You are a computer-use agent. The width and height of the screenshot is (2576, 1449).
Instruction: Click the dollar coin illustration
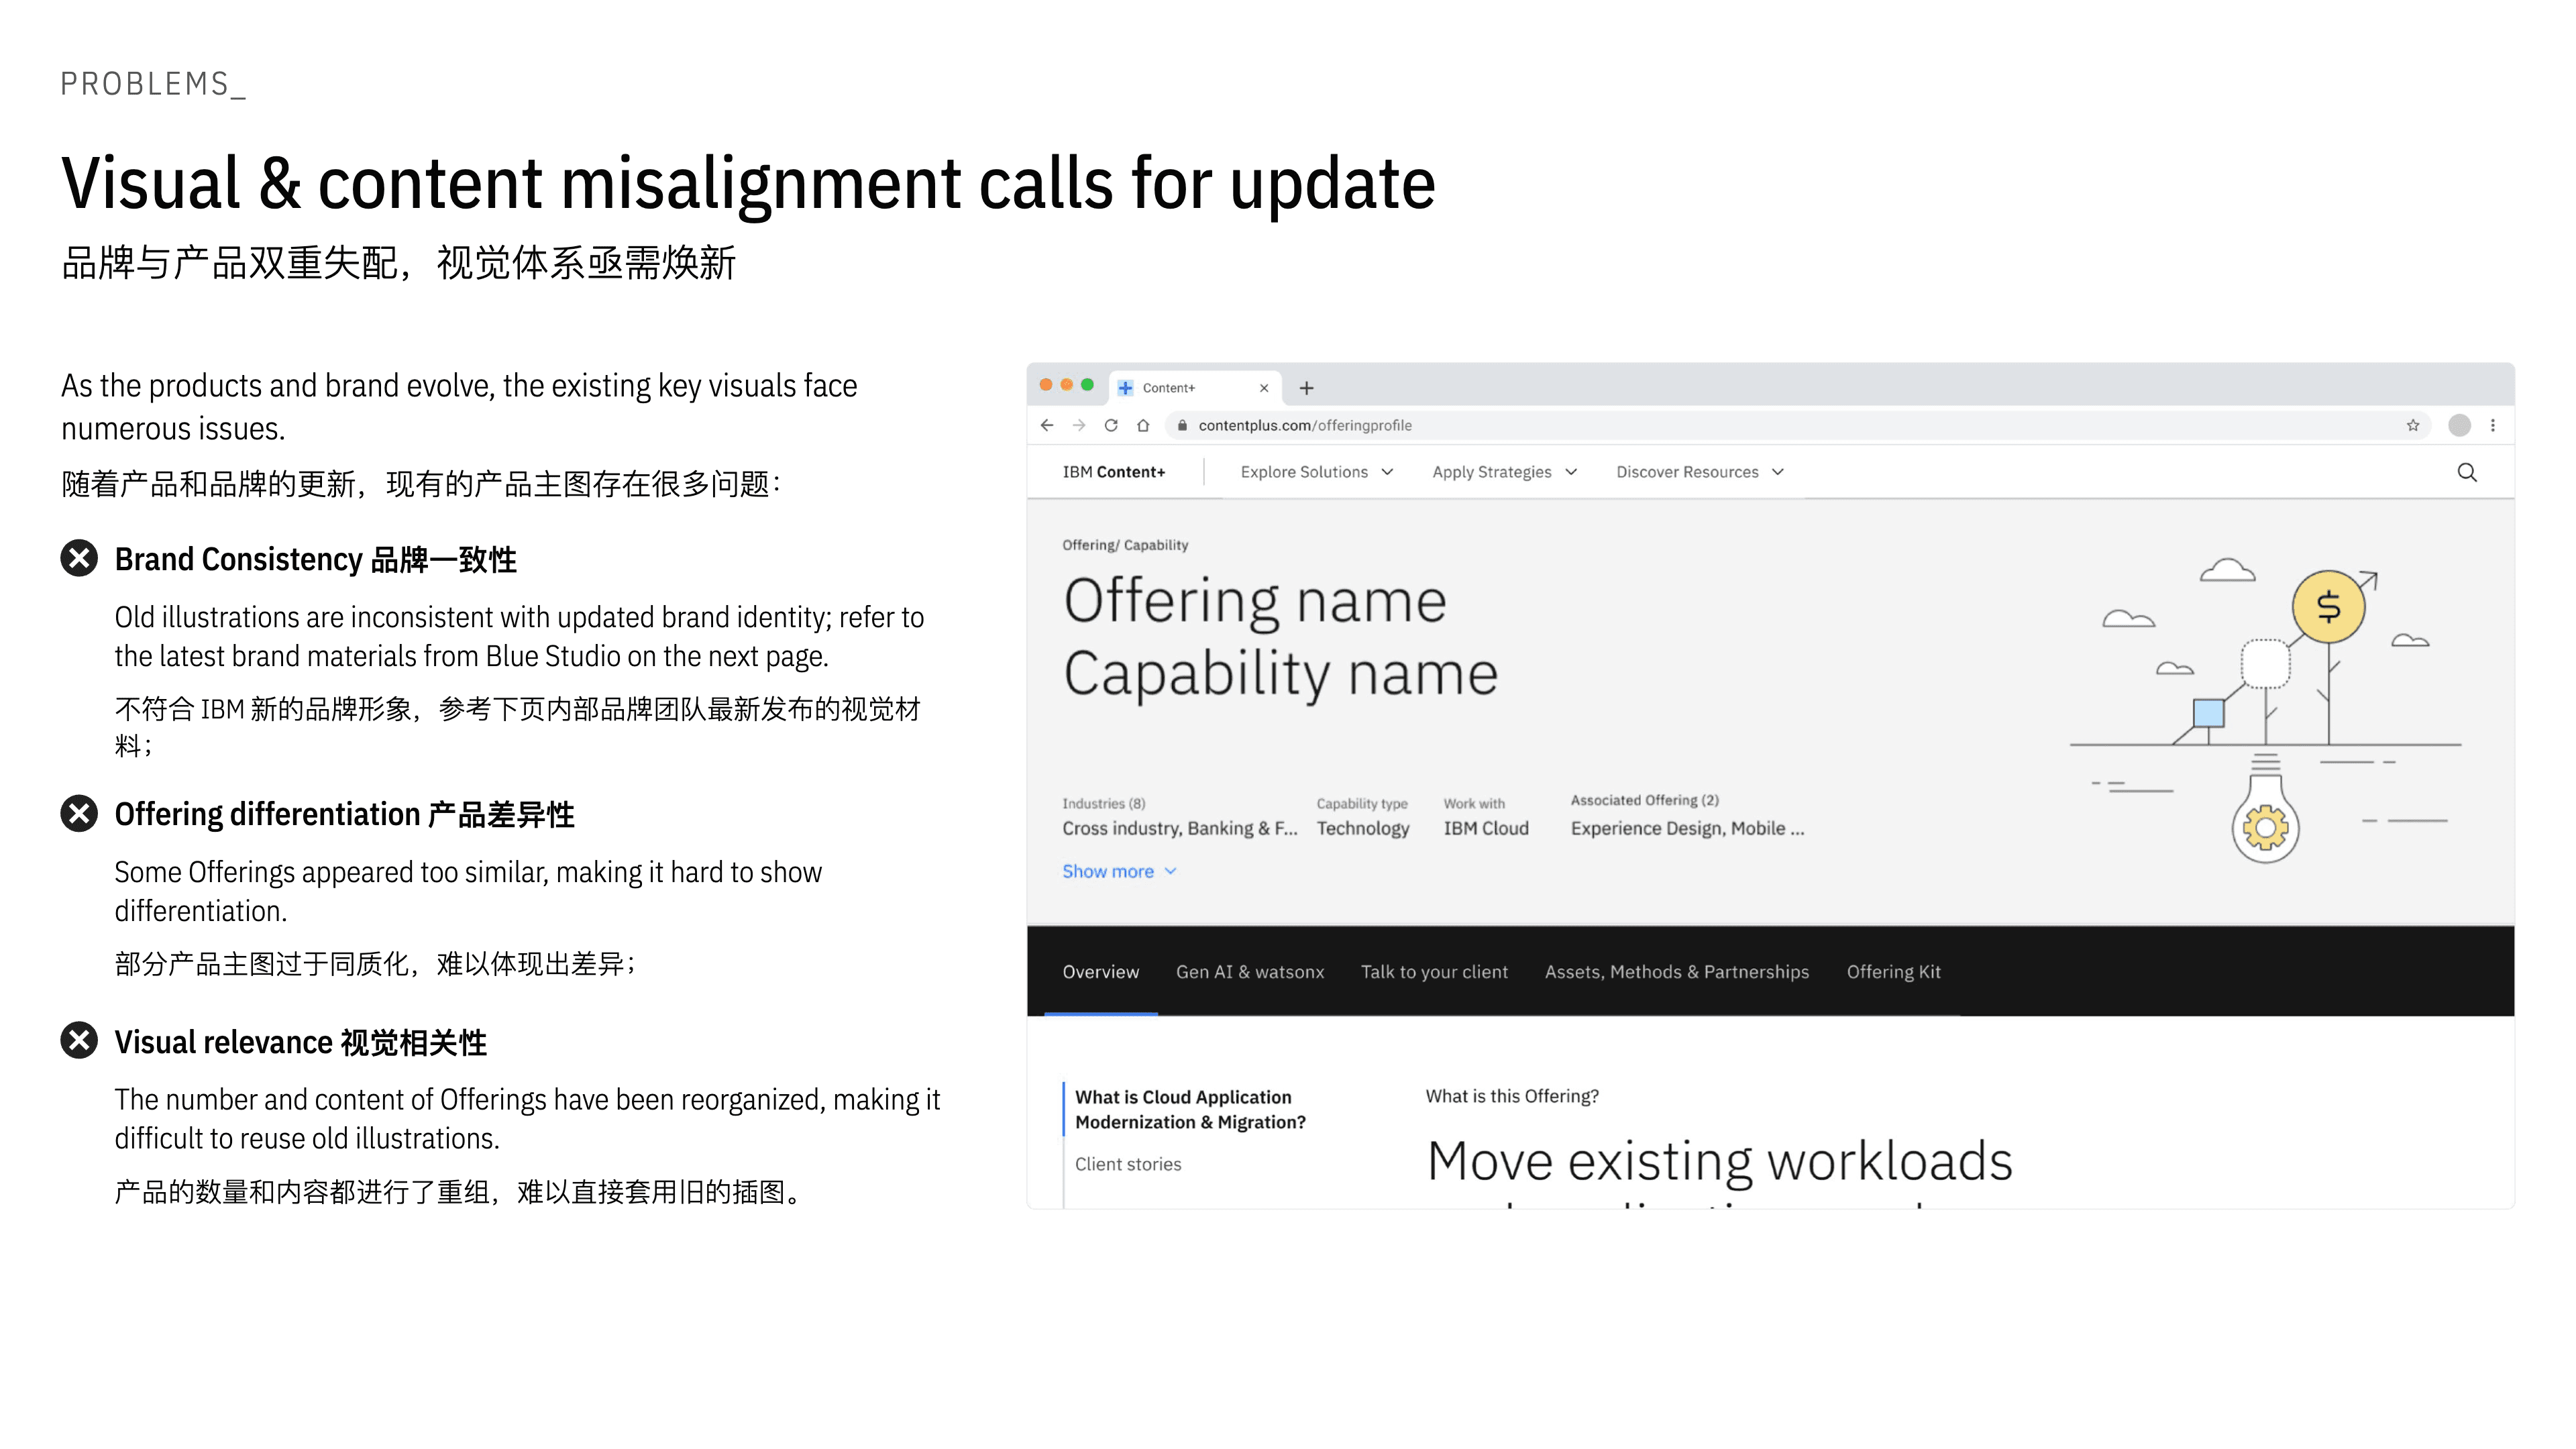[x=2328, y=606]
